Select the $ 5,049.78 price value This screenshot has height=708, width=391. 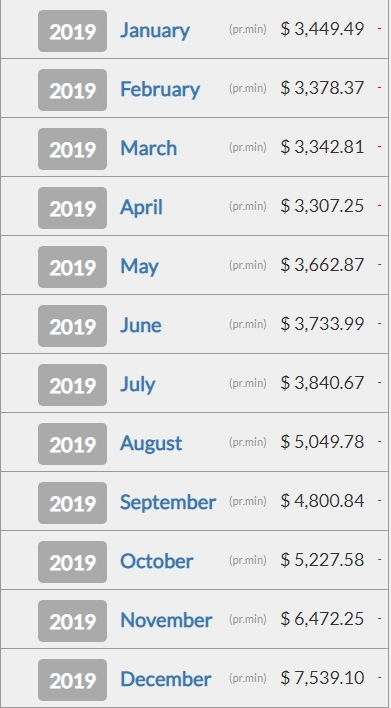click(322, 442)
